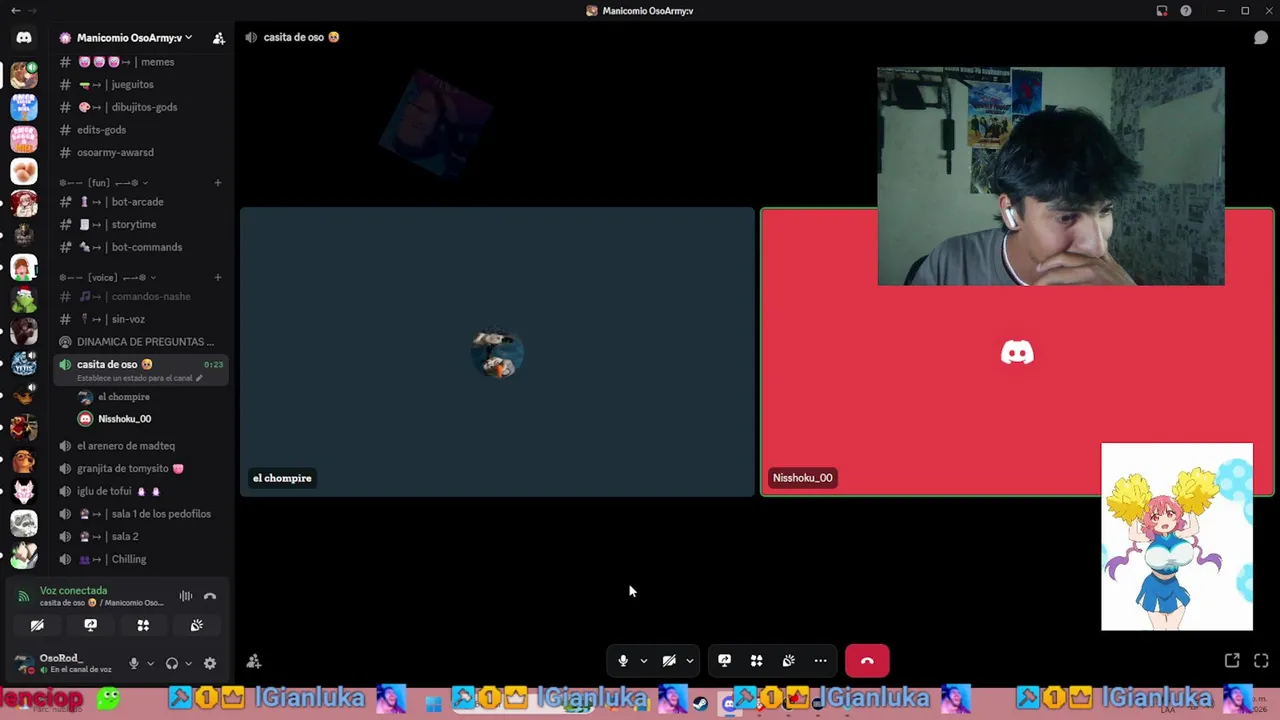Join the sala 2 voice channel
The image size is (1280, 720).
click(x=142, y=537)
